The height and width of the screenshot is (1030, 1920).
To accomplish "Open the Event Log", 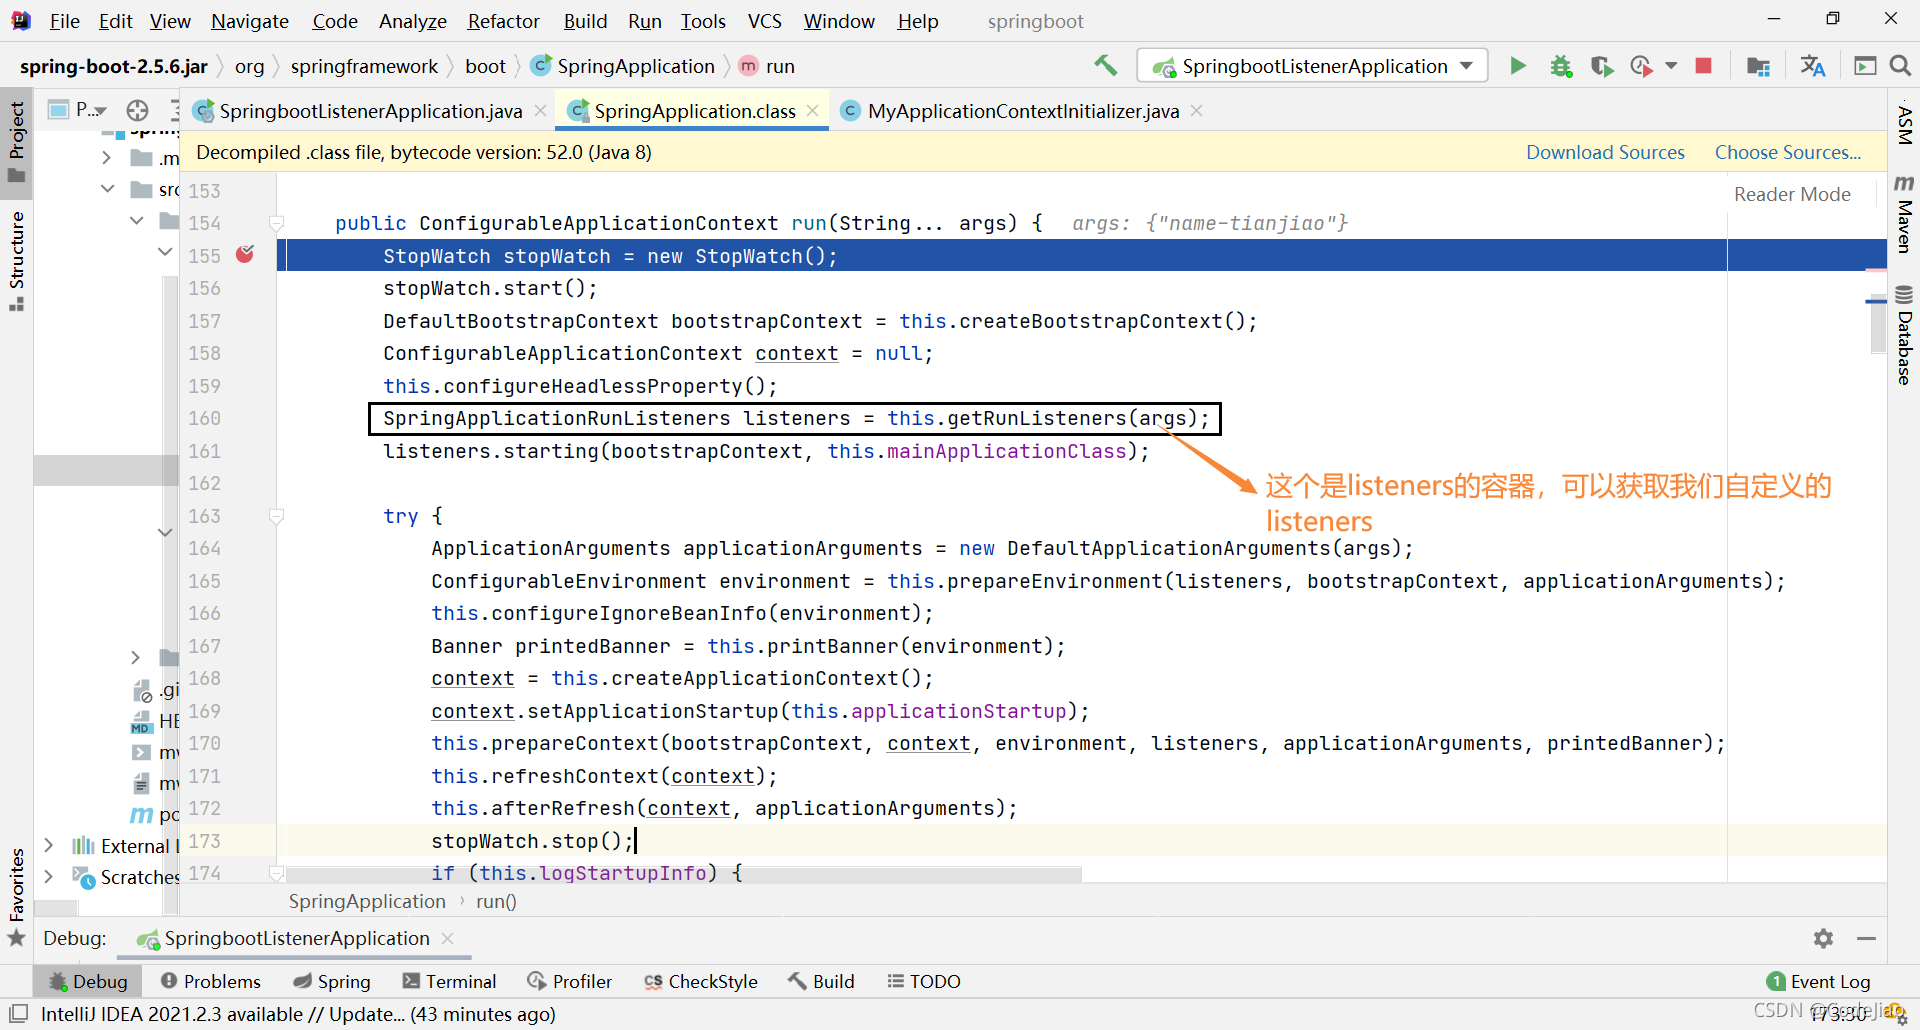I will (1819, 981).
